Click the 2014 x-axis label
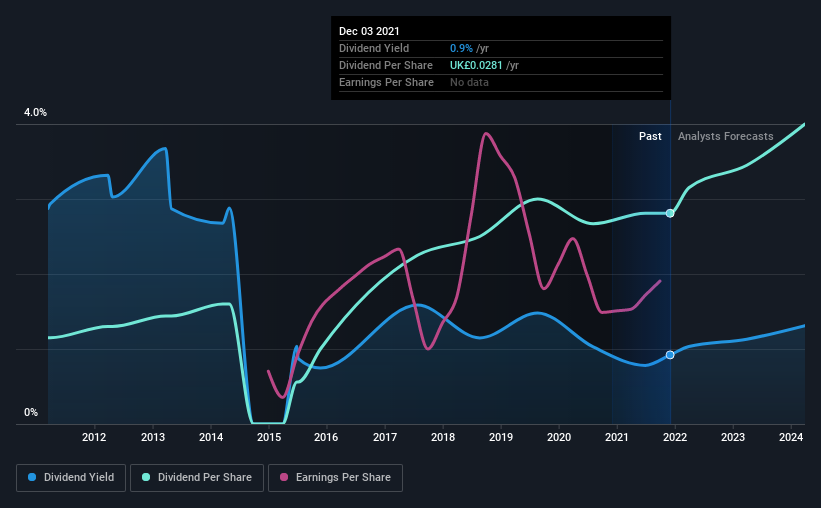The width and height of the screenshot is (821, 508). (211, 437)
